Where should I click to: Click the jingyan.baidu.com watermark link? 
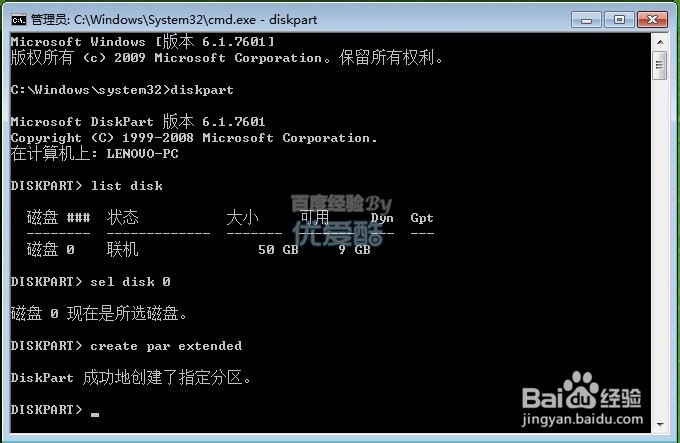point(582,419)
